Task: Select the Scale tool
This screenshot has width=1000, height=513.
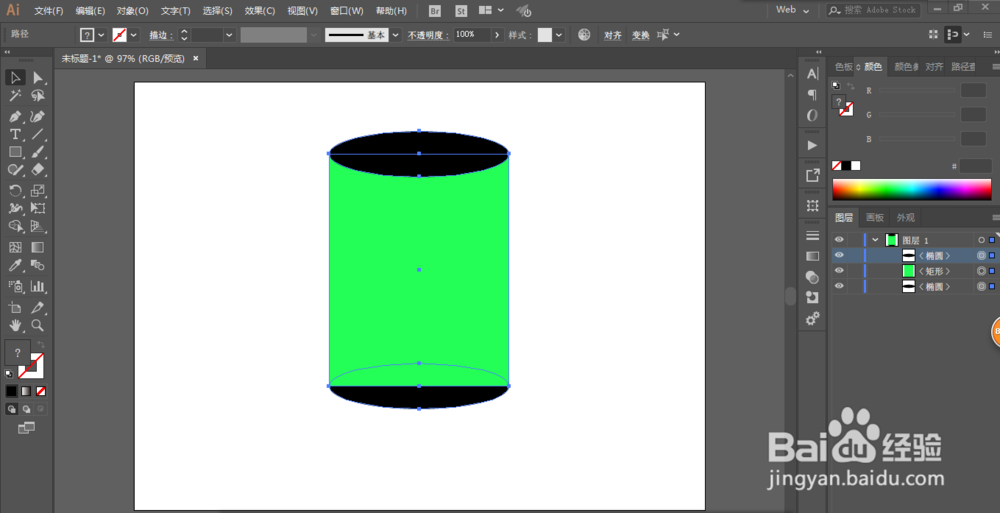Action: tap(38, 190)
